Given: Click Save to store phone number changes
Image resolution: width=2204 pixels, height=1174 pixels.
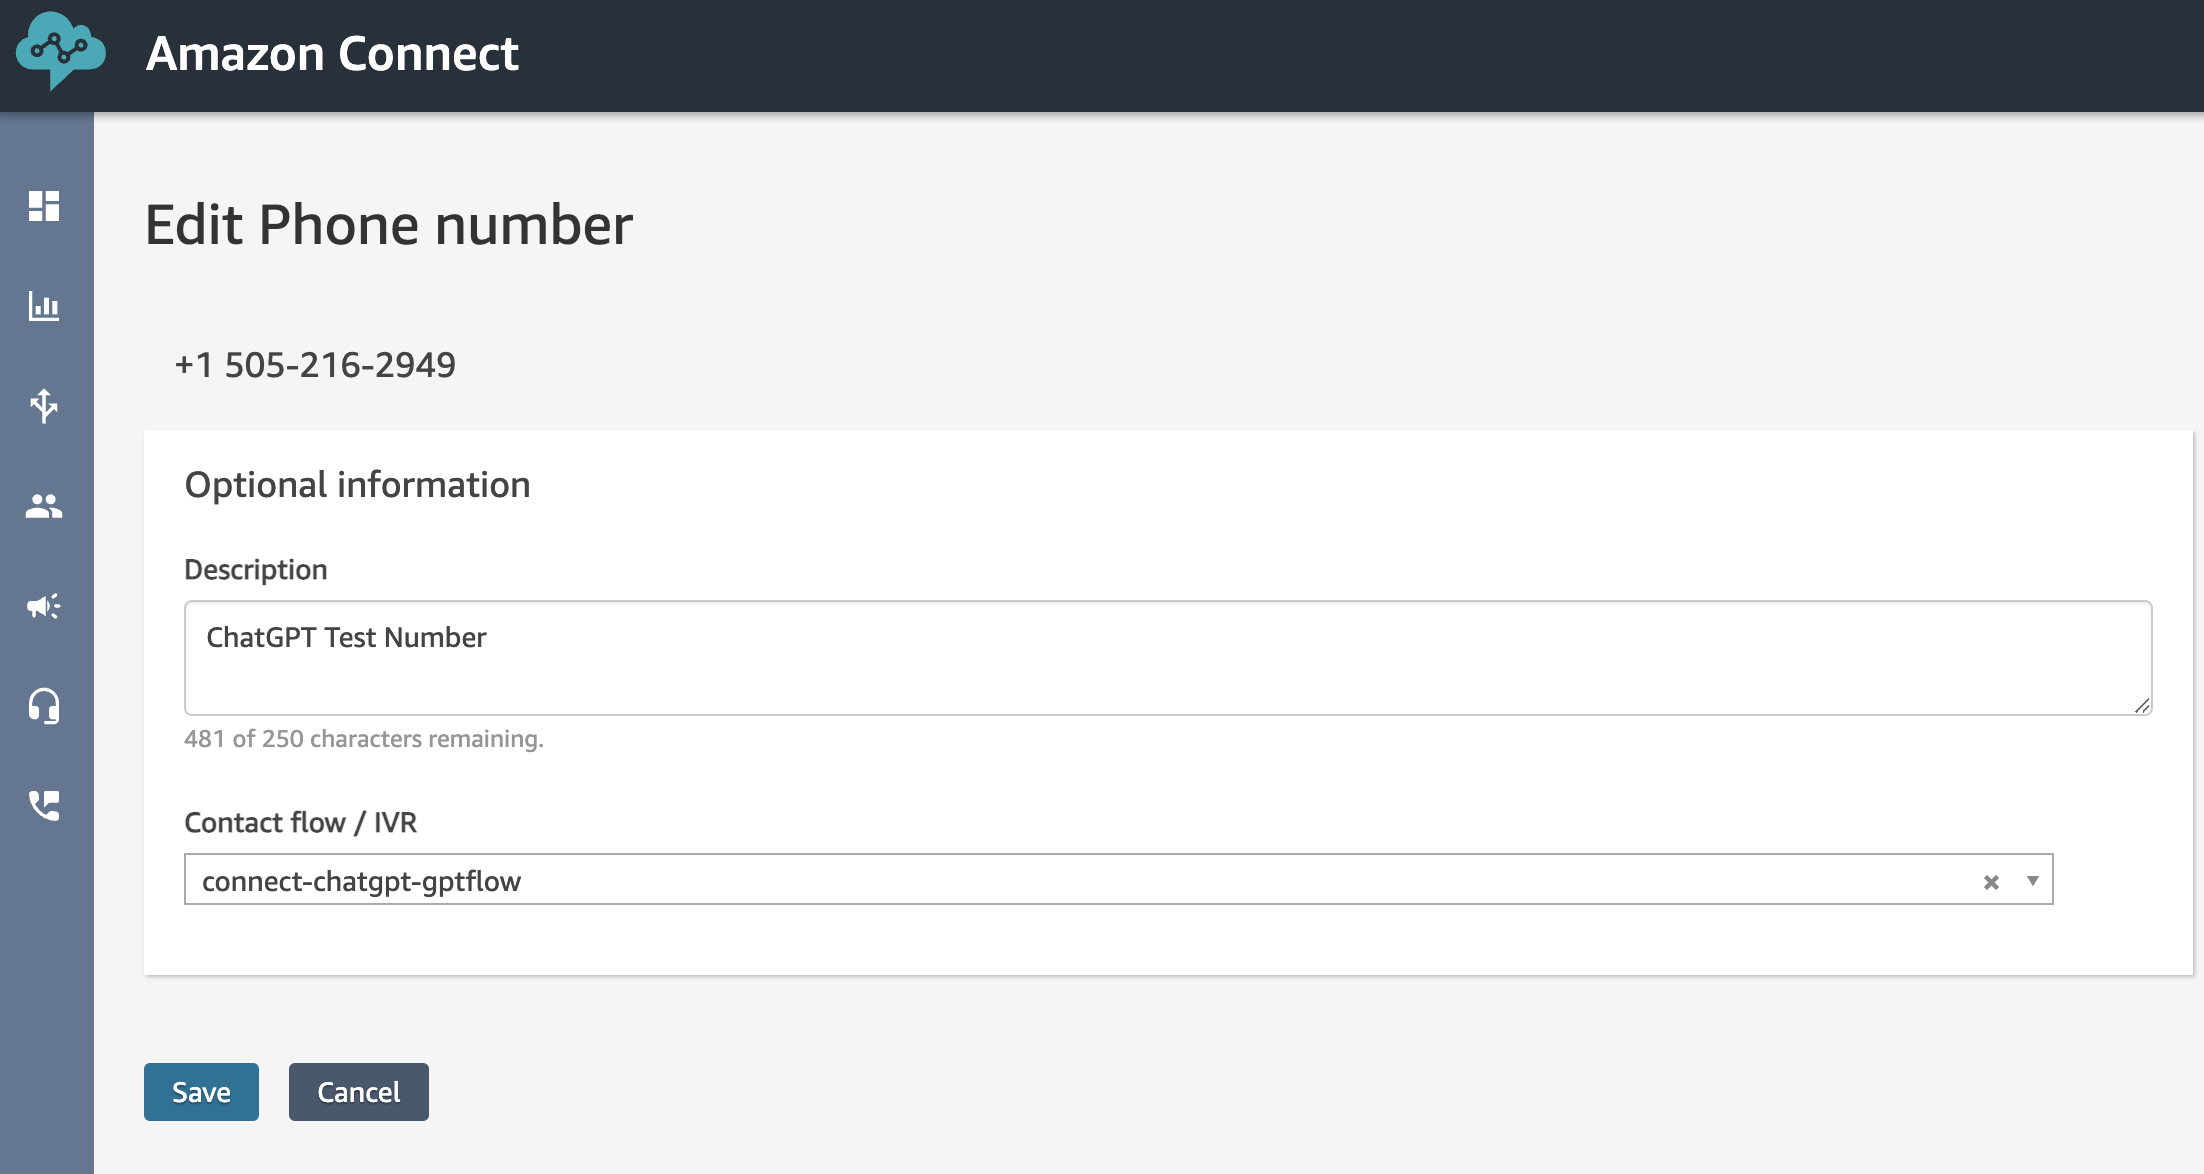Looking at the screenshot, I should point(201,1092).
